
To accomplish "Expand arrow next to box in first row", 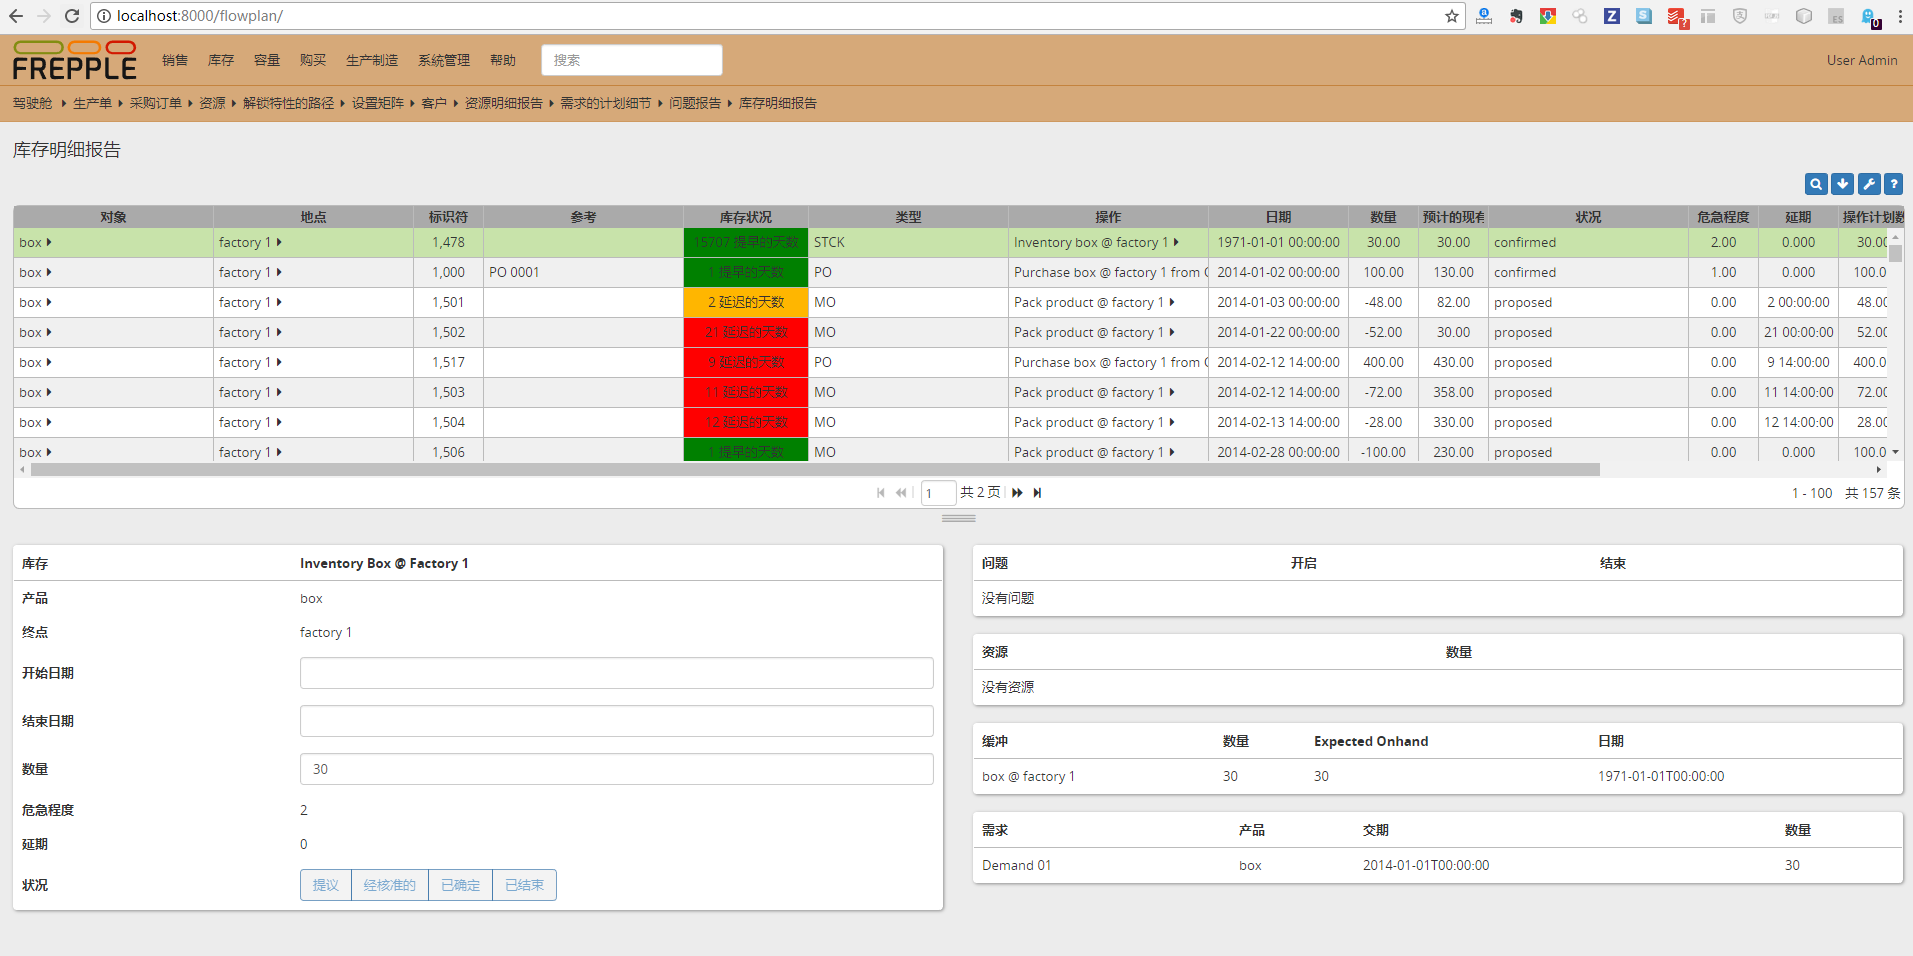I will point(49,243).
